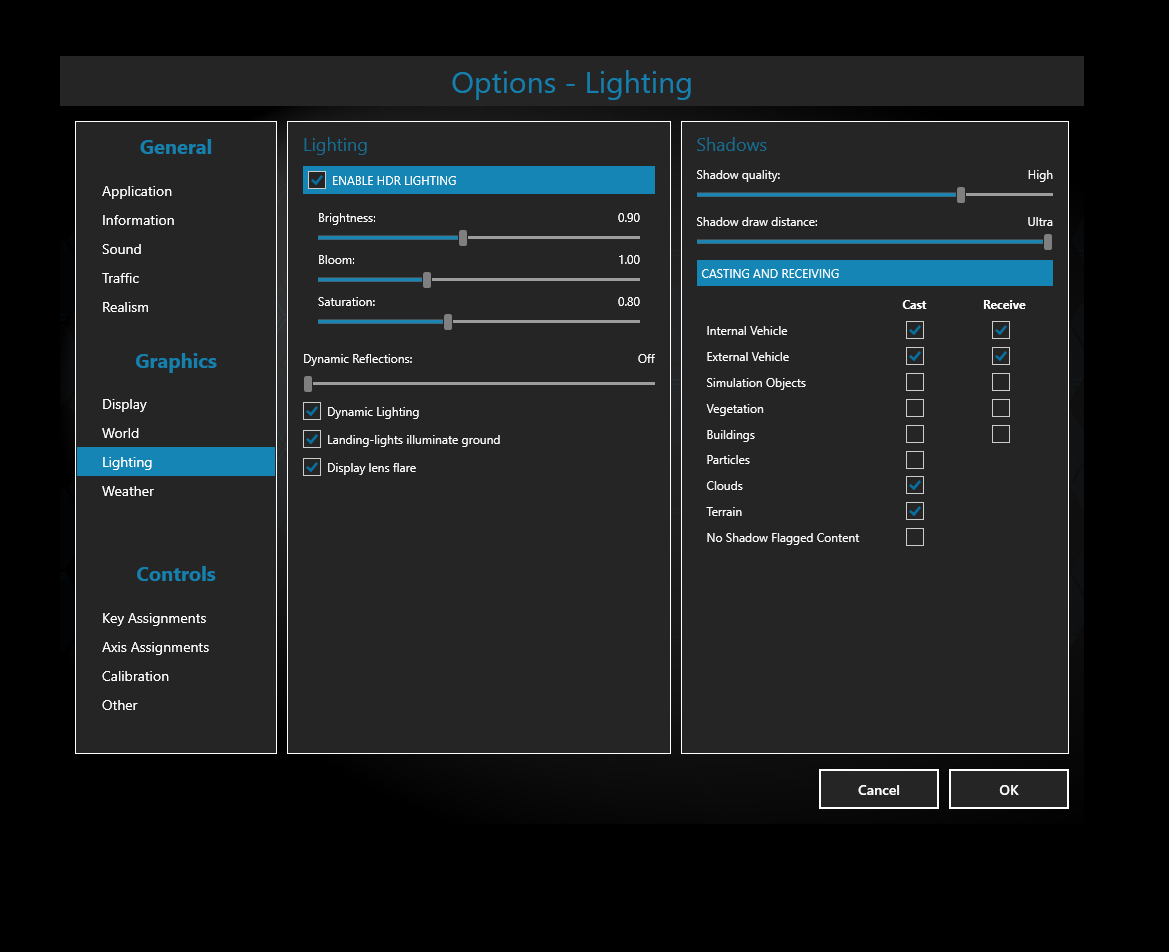Open Axis Assignments controls page
Image resolution: width=1169 pixels, height=952 pixels.
pos(155,648)
